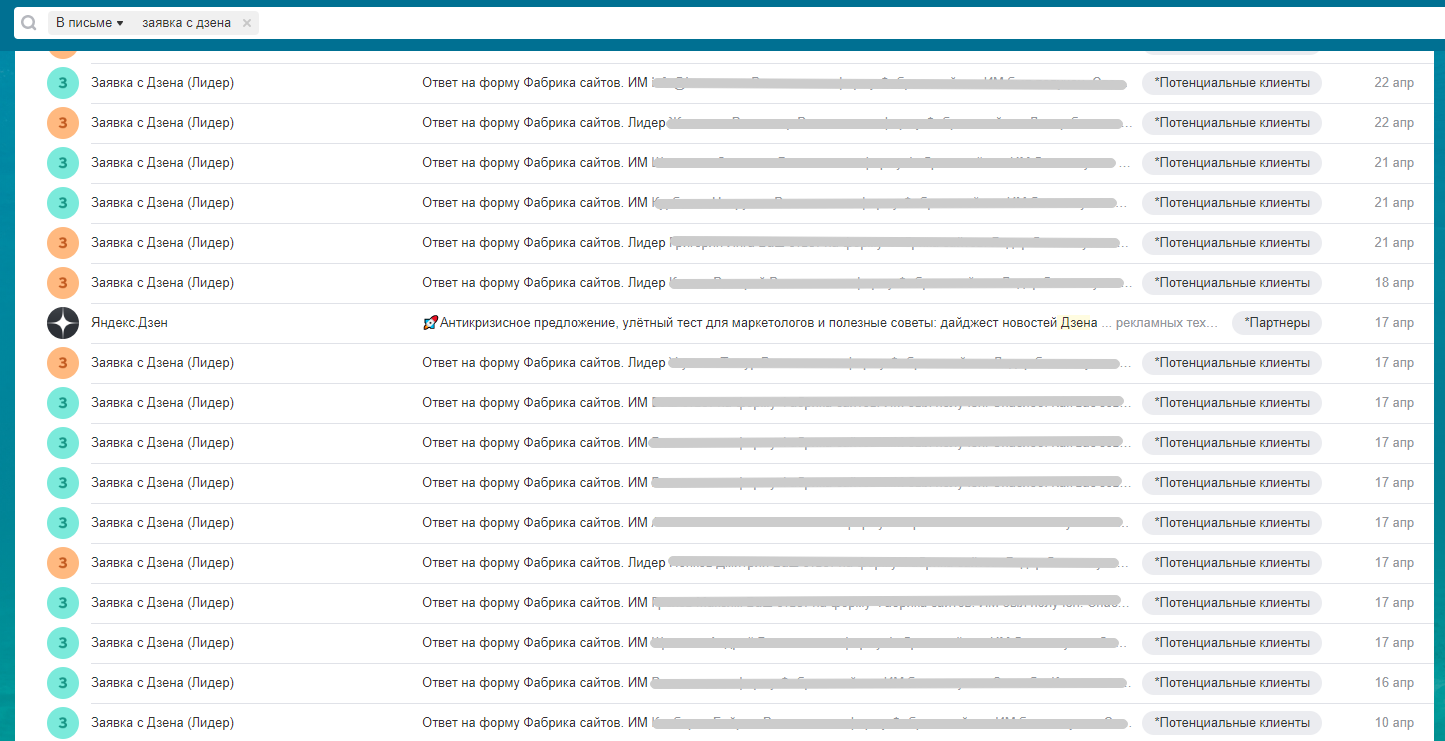The width and height of the screenshot is (1445, 741).
Task: Click the orange avatar of the 22 апр email
Action: (63, 123)
